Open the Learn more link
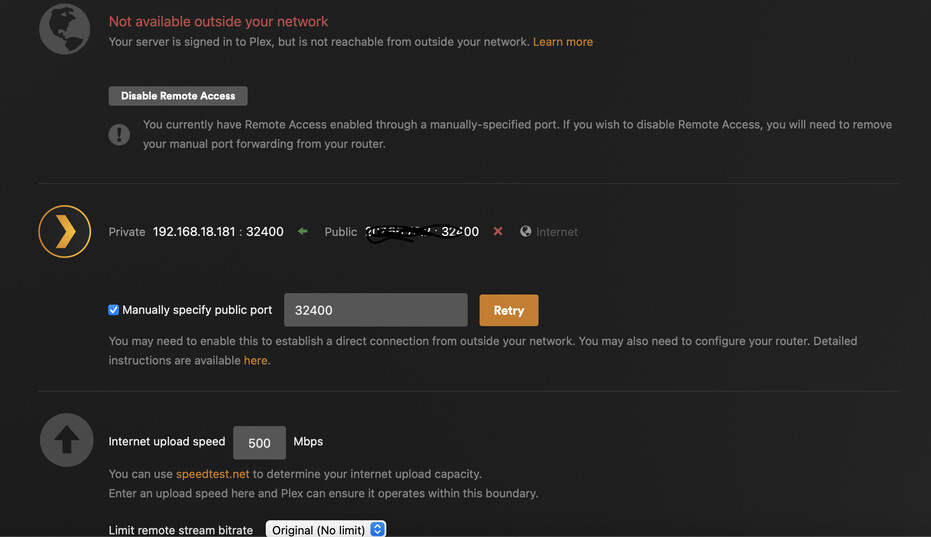Viewport: 931px width, 537px height. click(563, 42)
